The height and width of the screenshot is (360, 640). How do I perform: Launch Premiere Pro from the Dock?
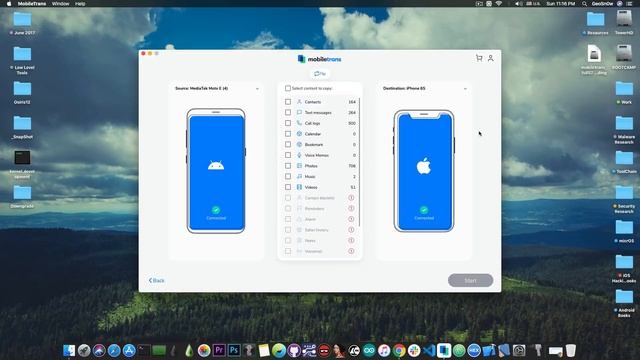tap(219, 350)
